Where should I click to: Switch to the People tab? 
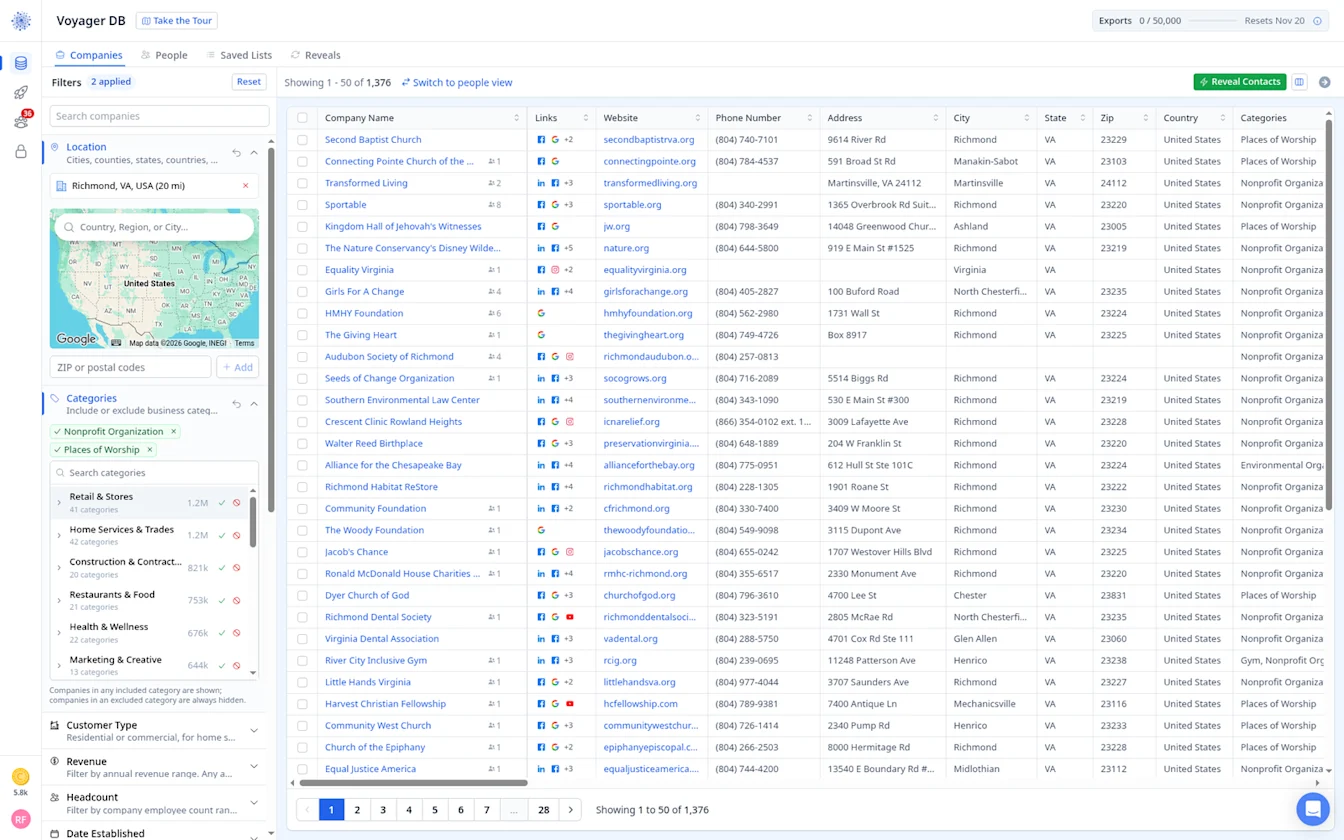(164, 55)
